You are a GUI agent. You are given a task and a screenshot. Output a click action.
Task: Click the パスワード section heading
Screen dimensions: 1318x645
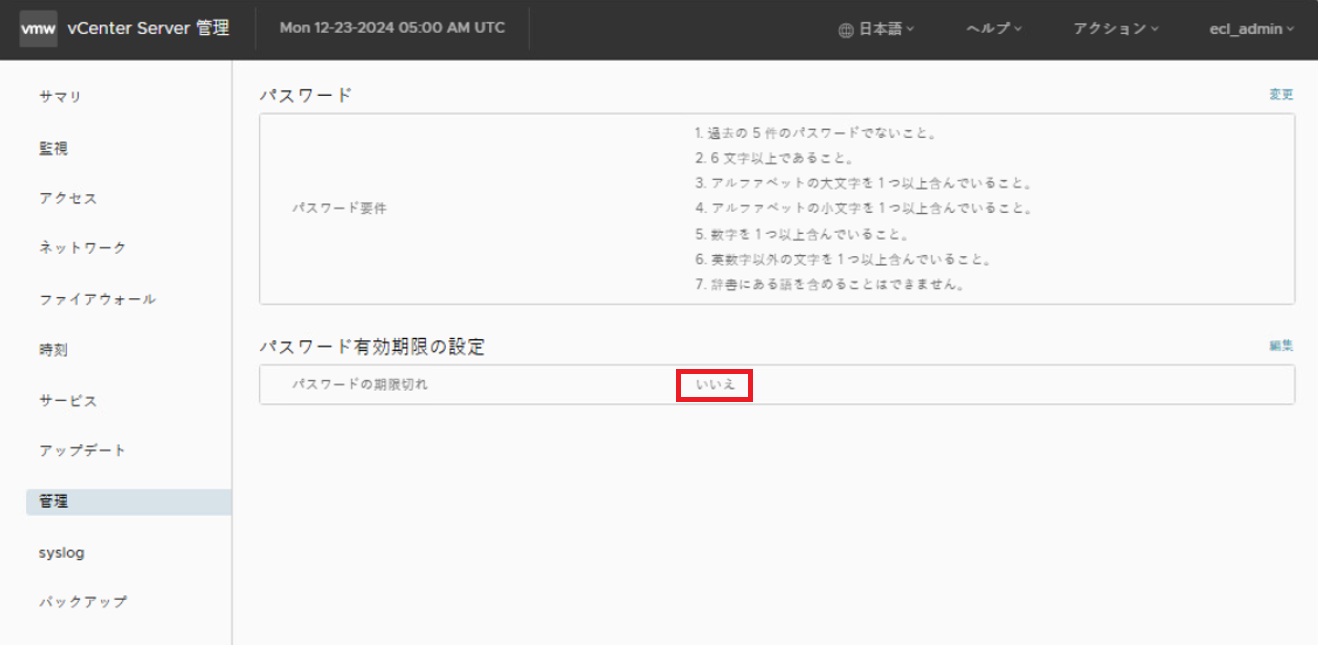click(x=306, y=95)
